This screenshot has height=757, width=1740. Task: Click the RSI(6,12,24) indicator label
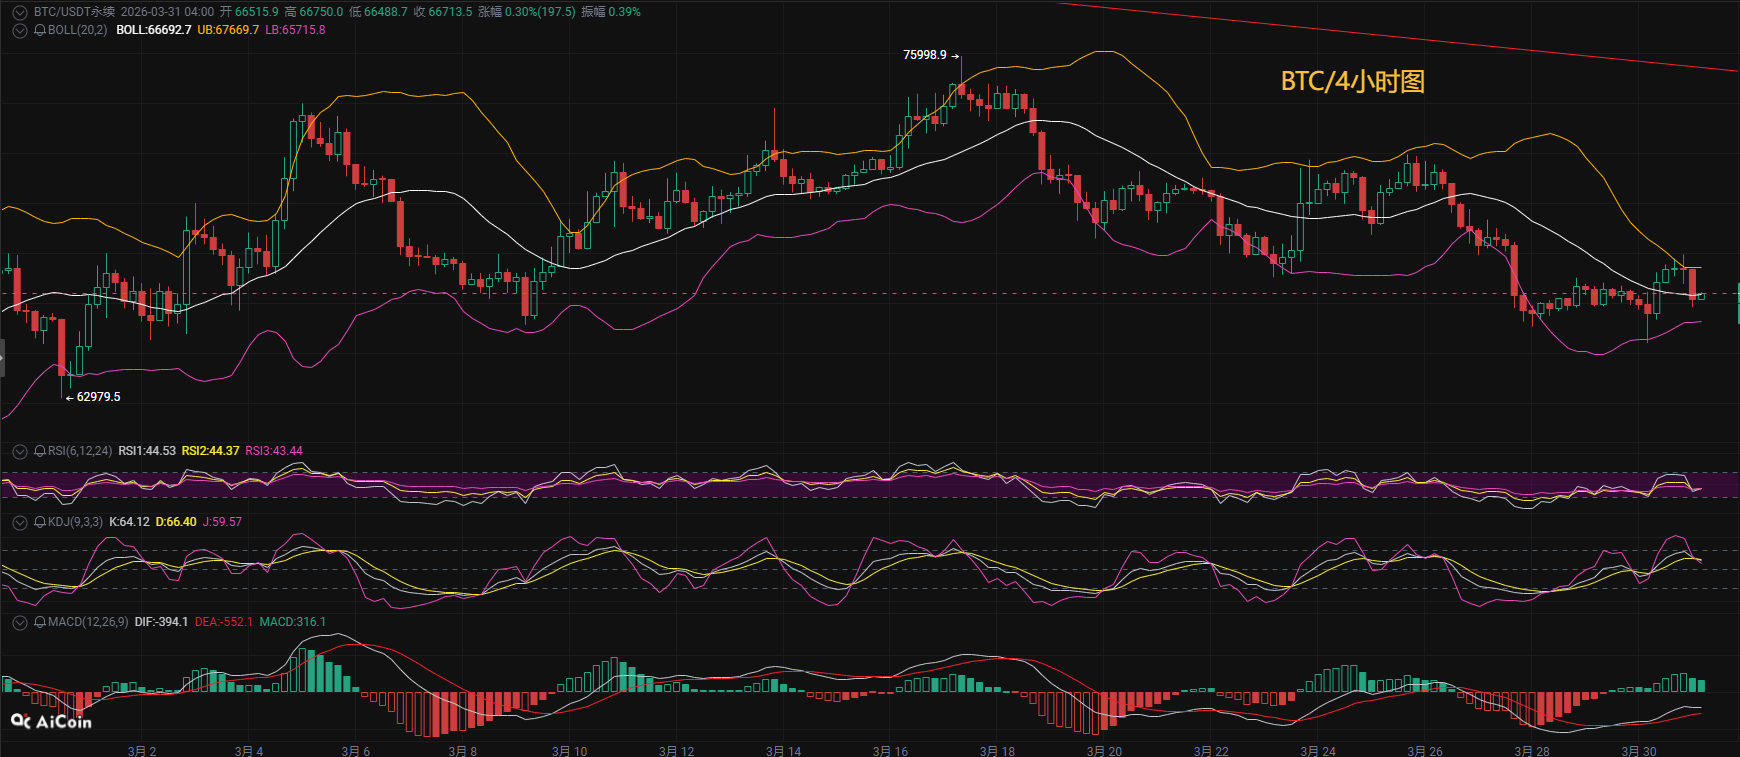coord(80,451)
